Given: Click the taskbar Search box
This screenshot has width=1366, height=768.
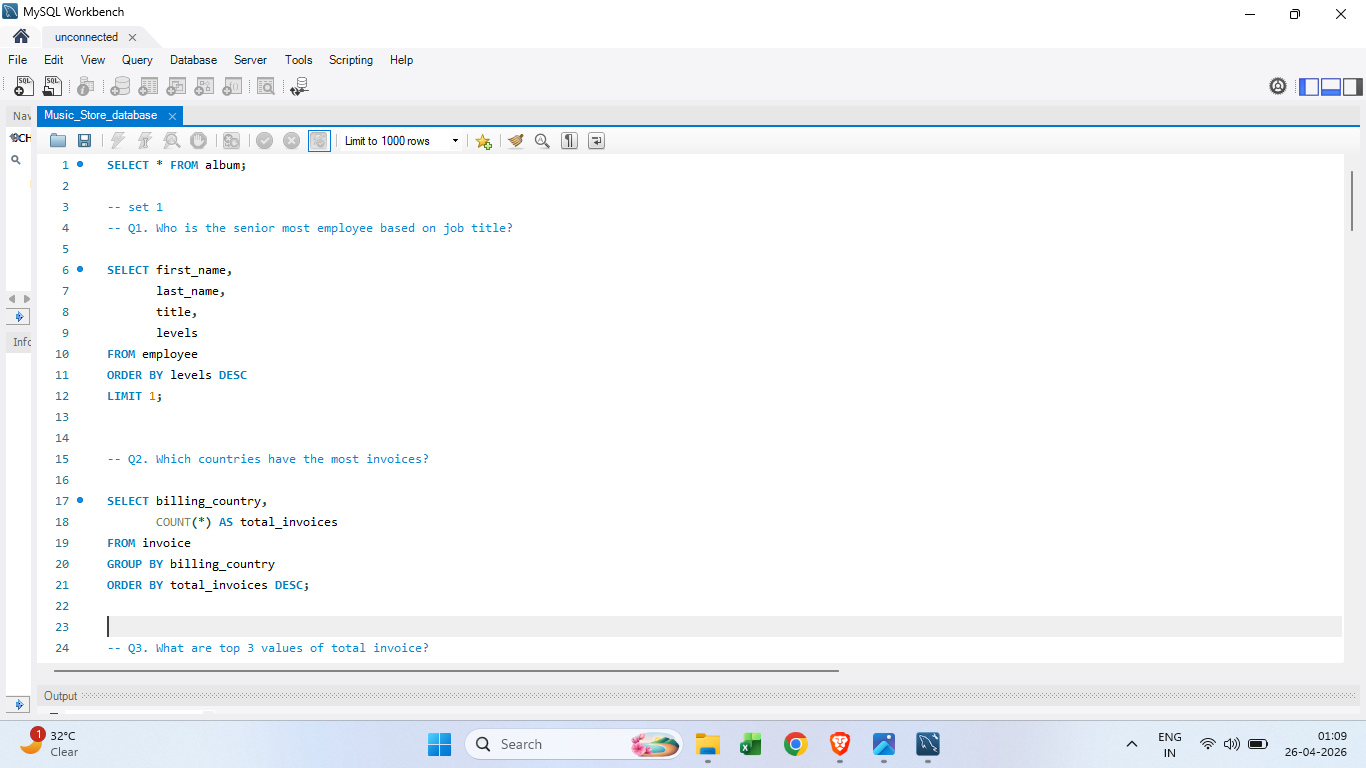Looking at the screenshot, I should click(x=574, y=744).
